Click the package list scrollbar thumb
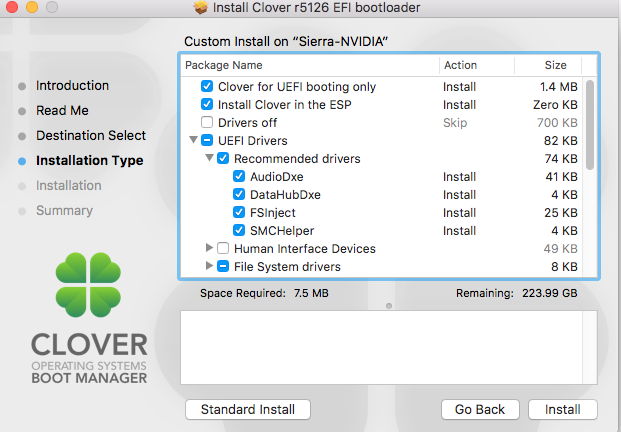 pos(590,125)
